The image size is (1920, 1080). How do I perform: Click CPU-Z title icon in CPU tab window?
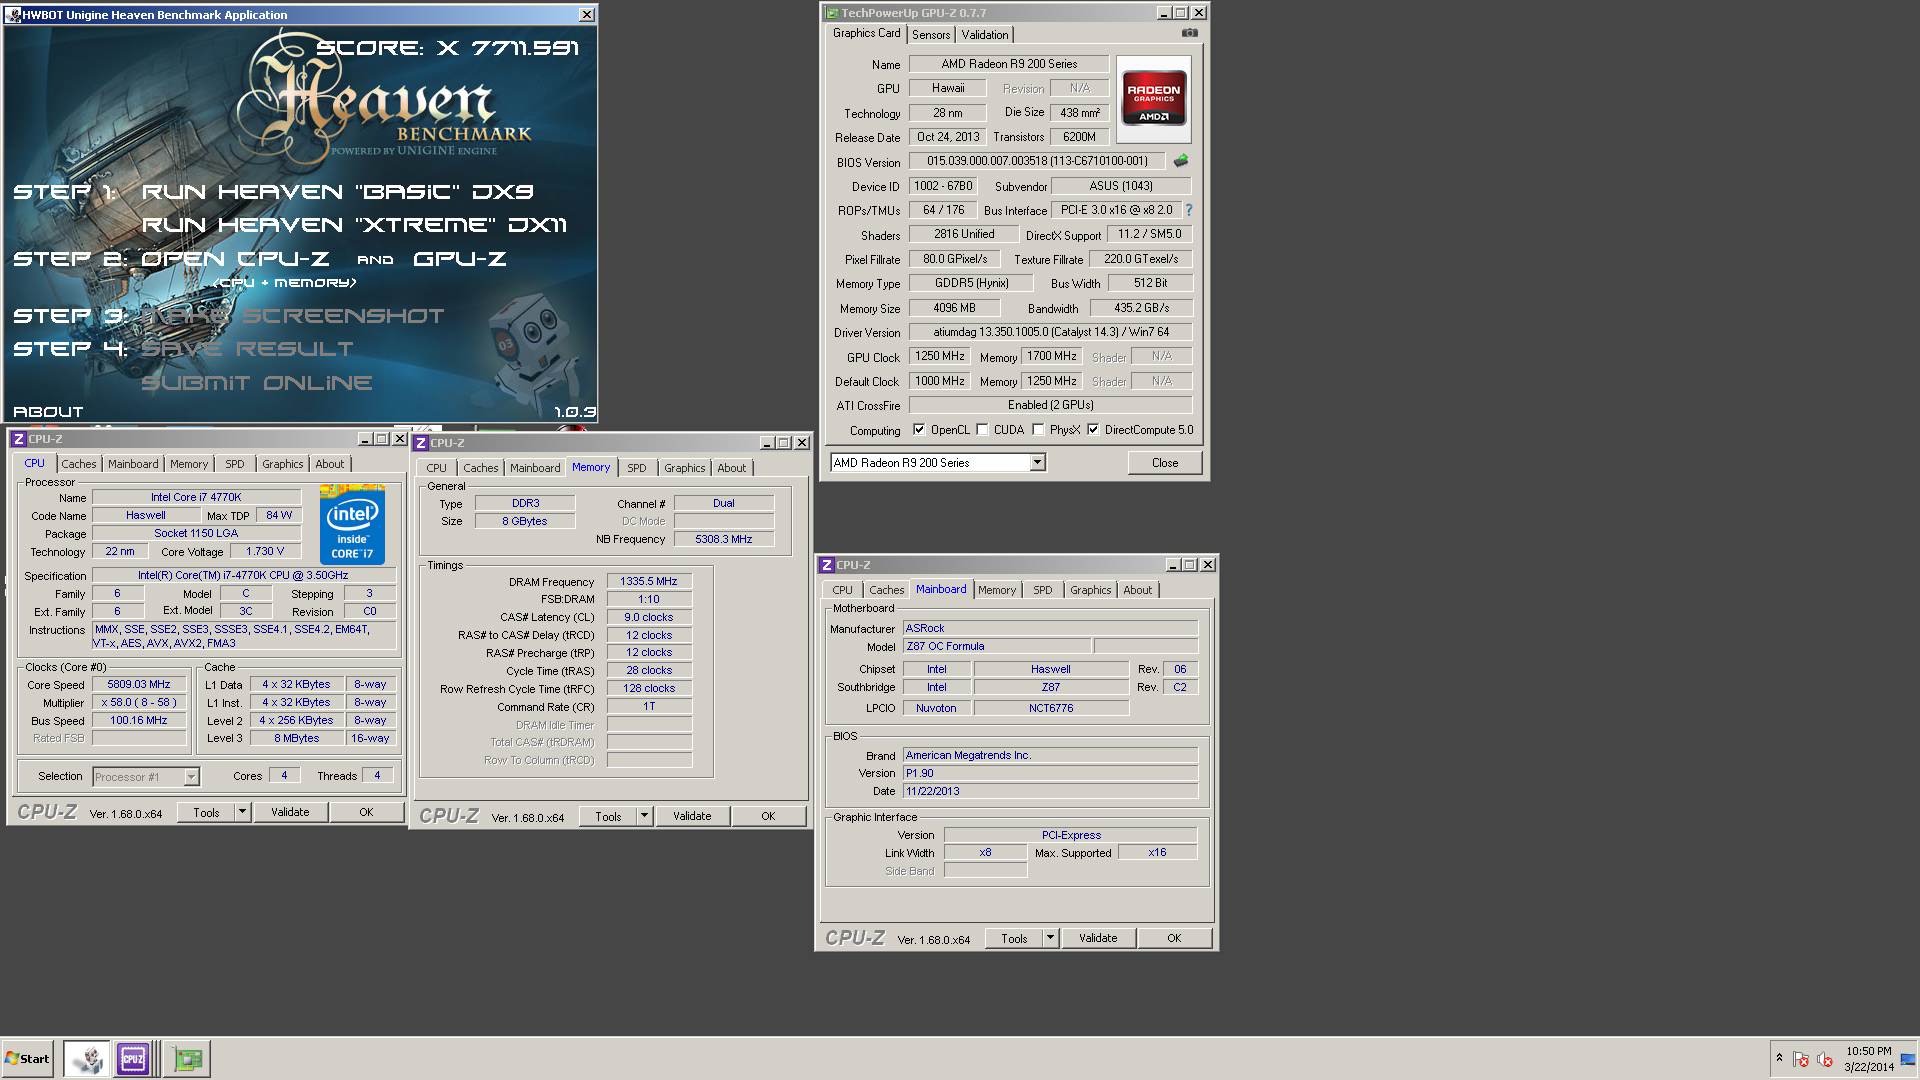tap(18, 439)
